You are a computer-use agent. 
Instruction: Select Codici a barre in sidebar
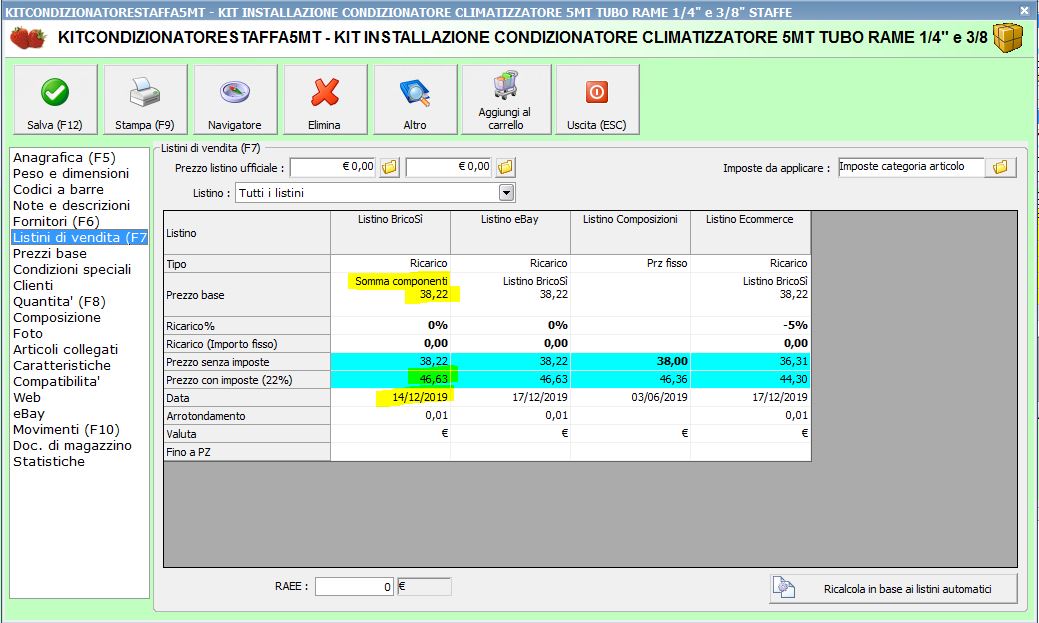[58, 190]
